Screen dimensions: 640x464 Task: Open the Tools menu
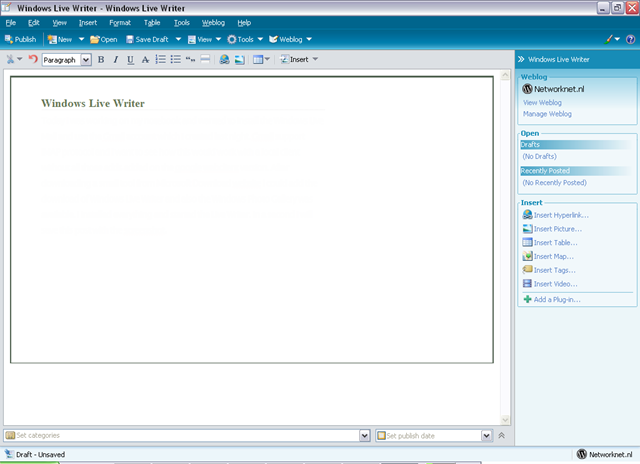click(x=182, y=23)
